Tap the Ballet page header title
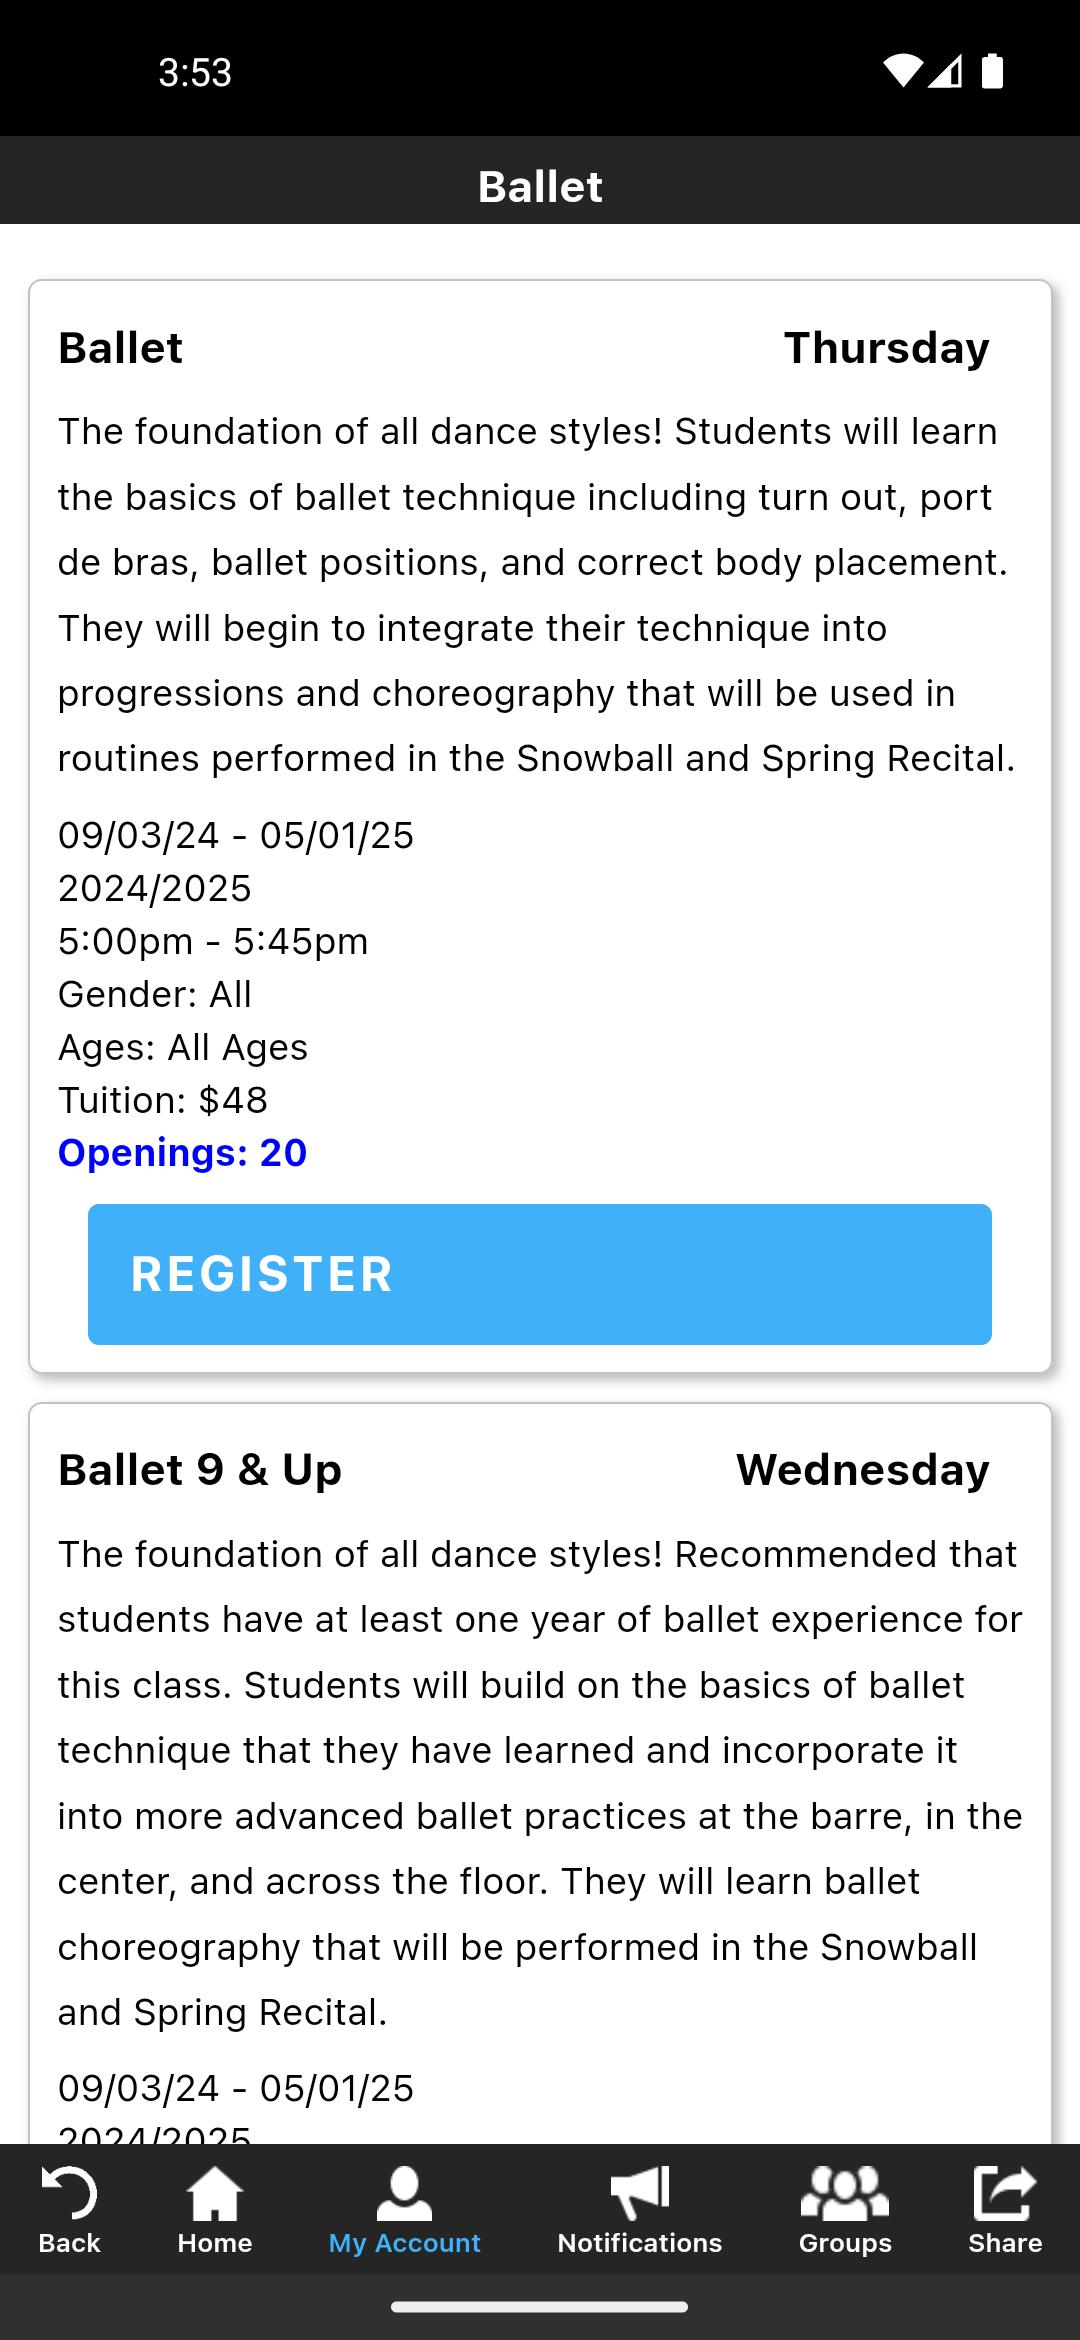1080x2340 pixels. pyautogui.click(x=540, y=186)
